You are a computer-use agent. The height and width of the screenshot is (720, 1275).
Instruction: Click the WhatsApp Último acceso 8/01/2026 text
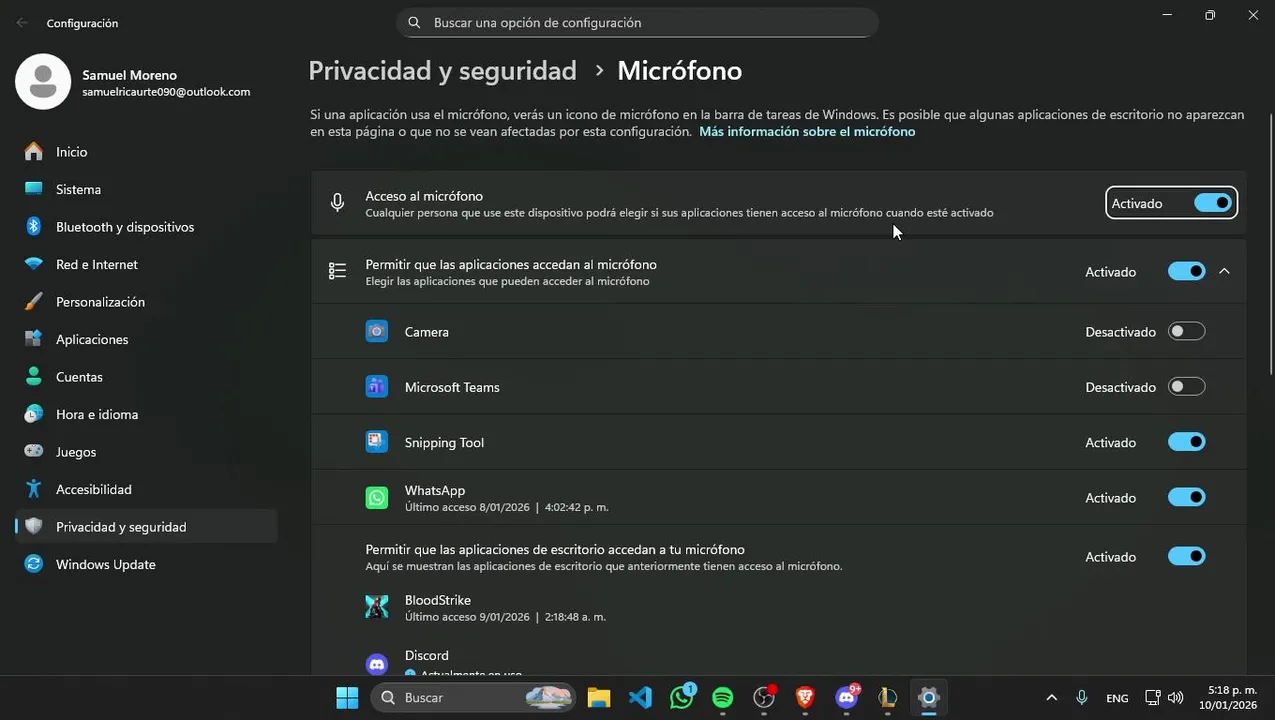506,507
